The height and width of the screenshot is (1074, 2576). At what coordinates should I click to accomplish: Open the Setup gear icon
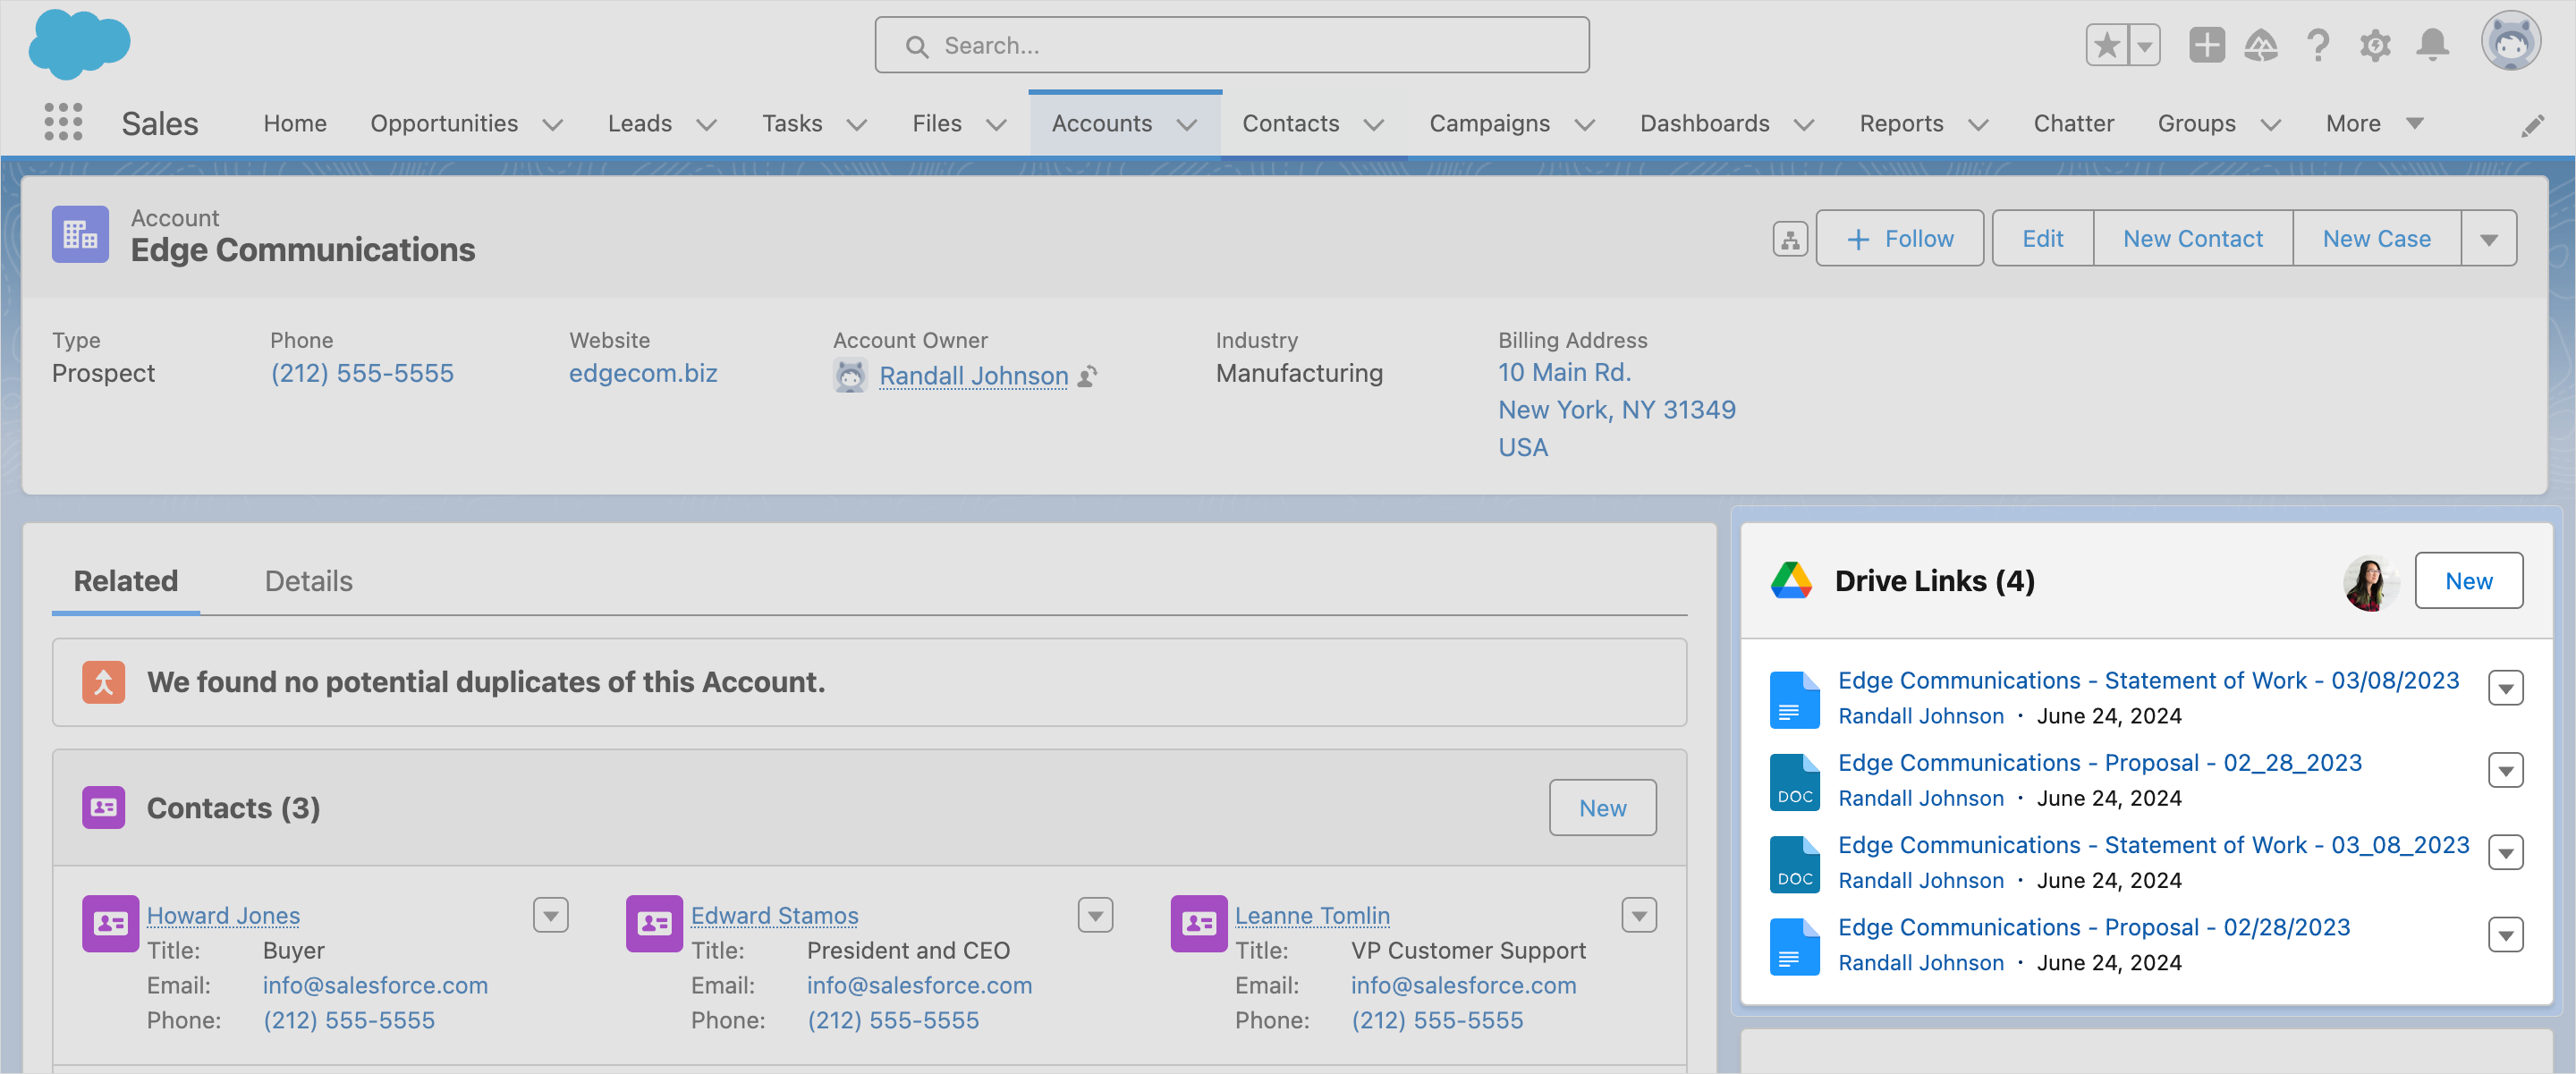click(2375, 45)
